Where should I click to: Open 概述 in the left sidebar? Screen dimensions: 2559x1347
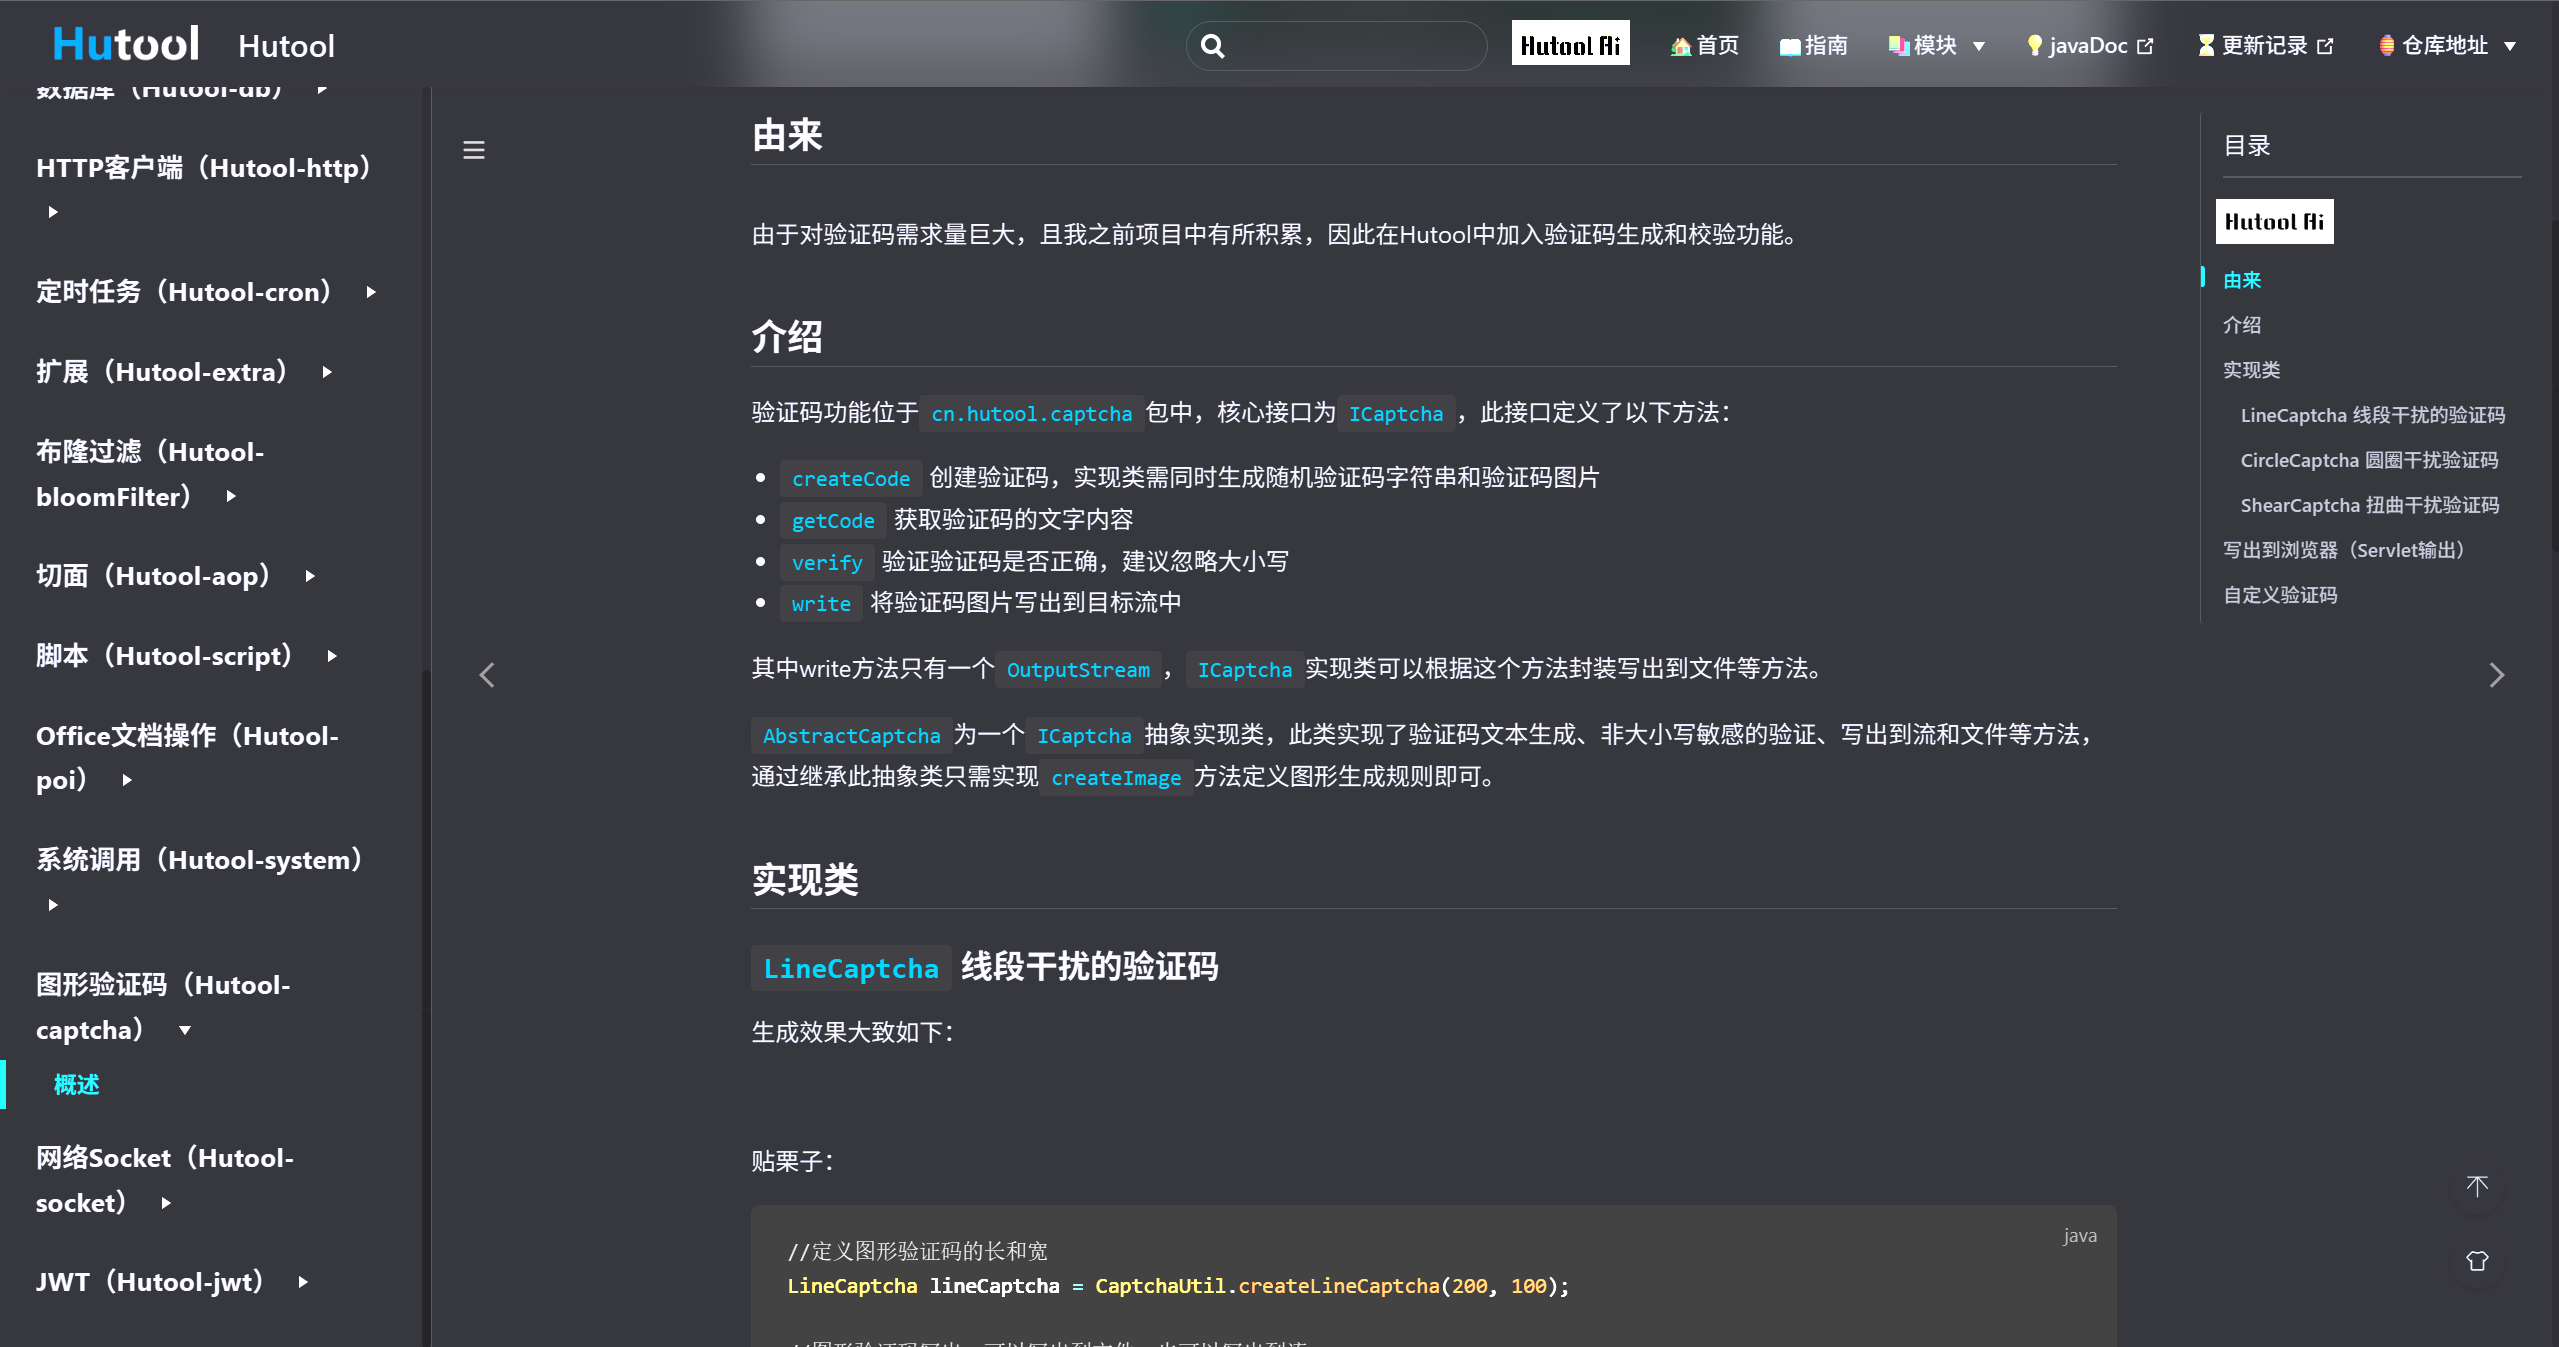(76, 1084)
